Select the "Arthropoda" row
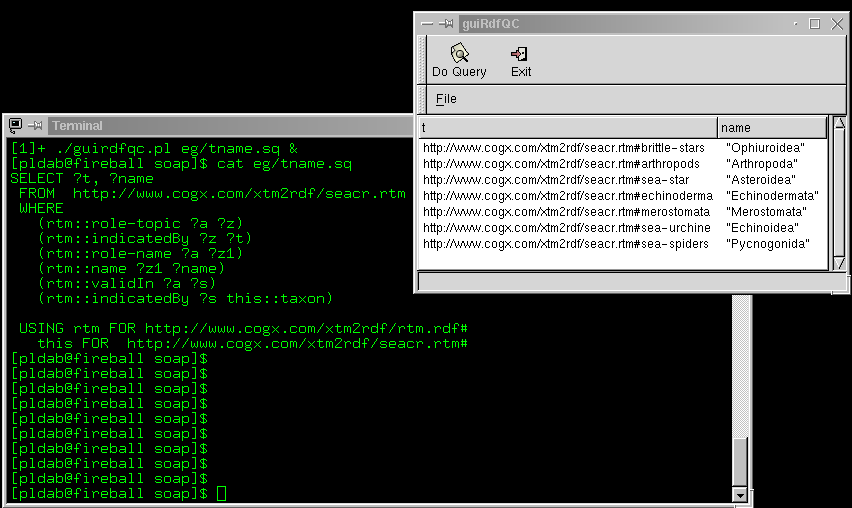 pyautogui.click(x=761, y=164)
